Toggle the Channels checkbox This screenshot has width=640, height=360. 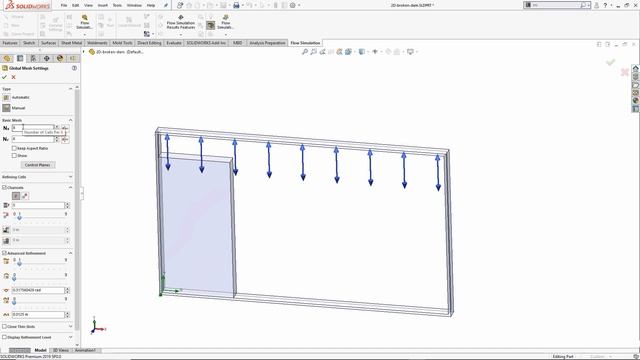(x=4, y=187)
